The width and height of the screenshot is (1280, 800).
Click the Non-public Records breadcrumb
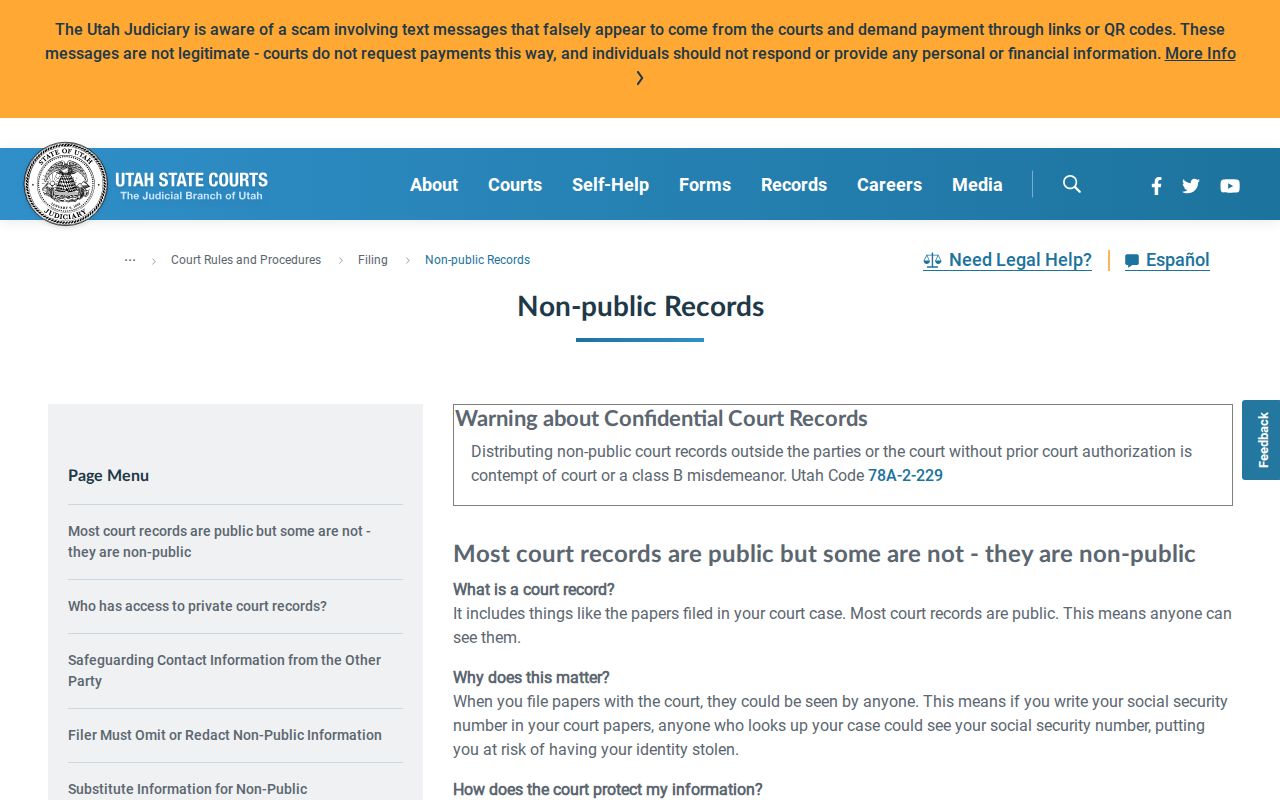click(x=477, y=260)
